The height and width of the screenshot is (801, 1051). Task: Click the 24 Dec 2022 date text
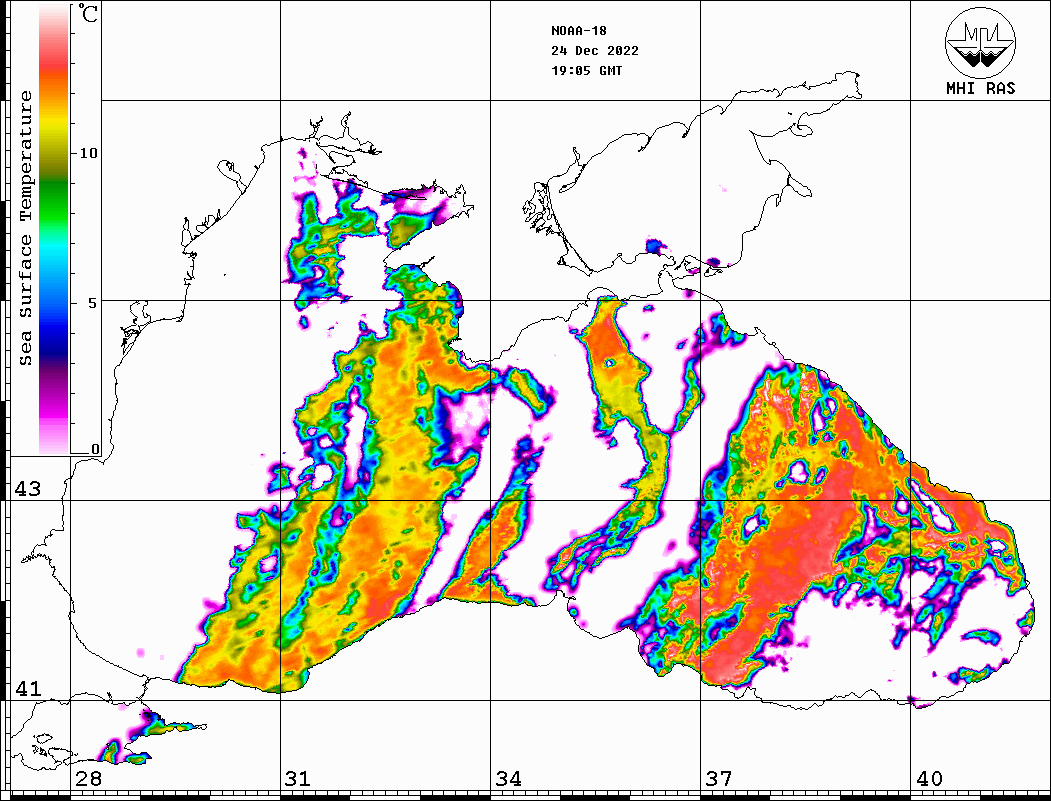pos(594,51)
